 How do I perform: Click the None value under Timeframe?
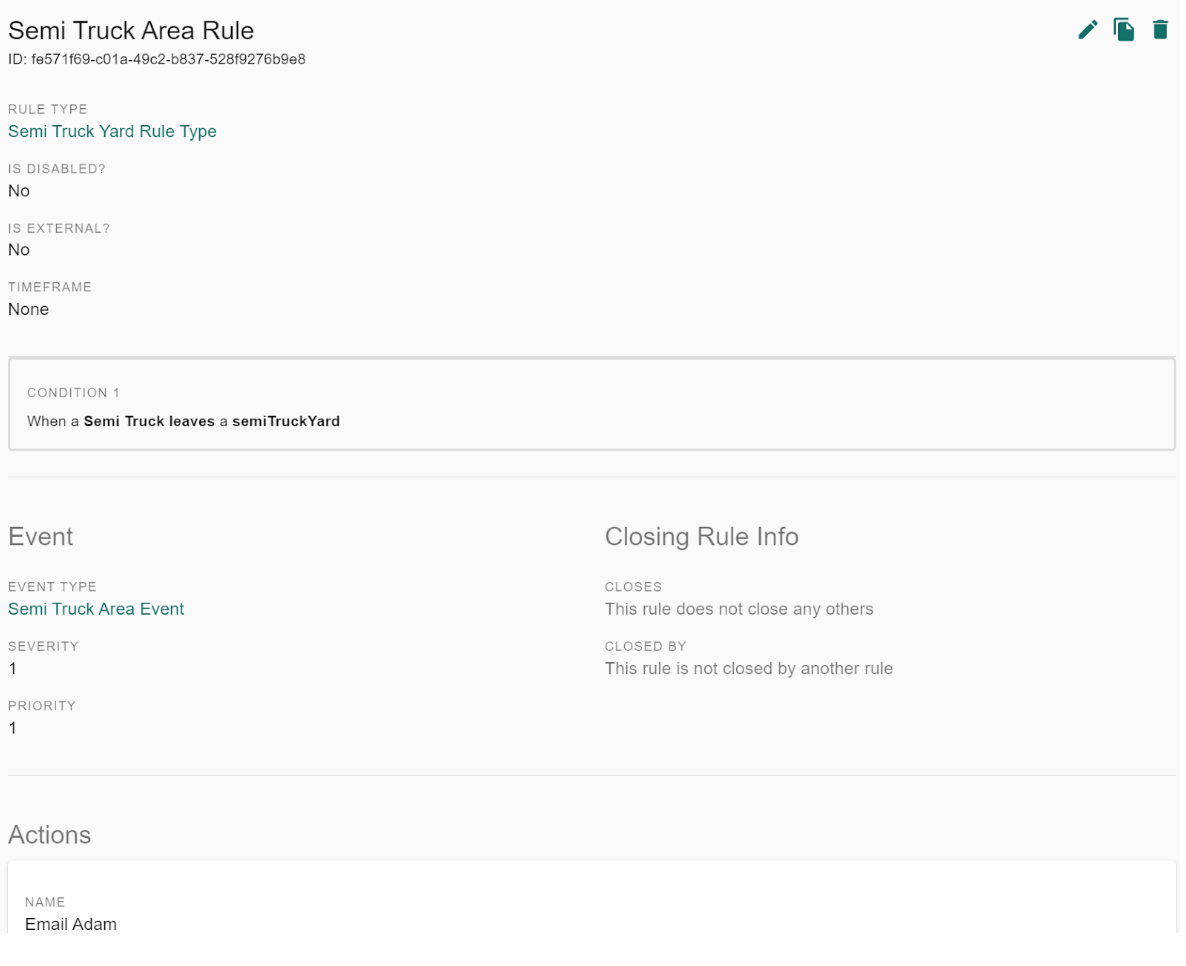28,309
